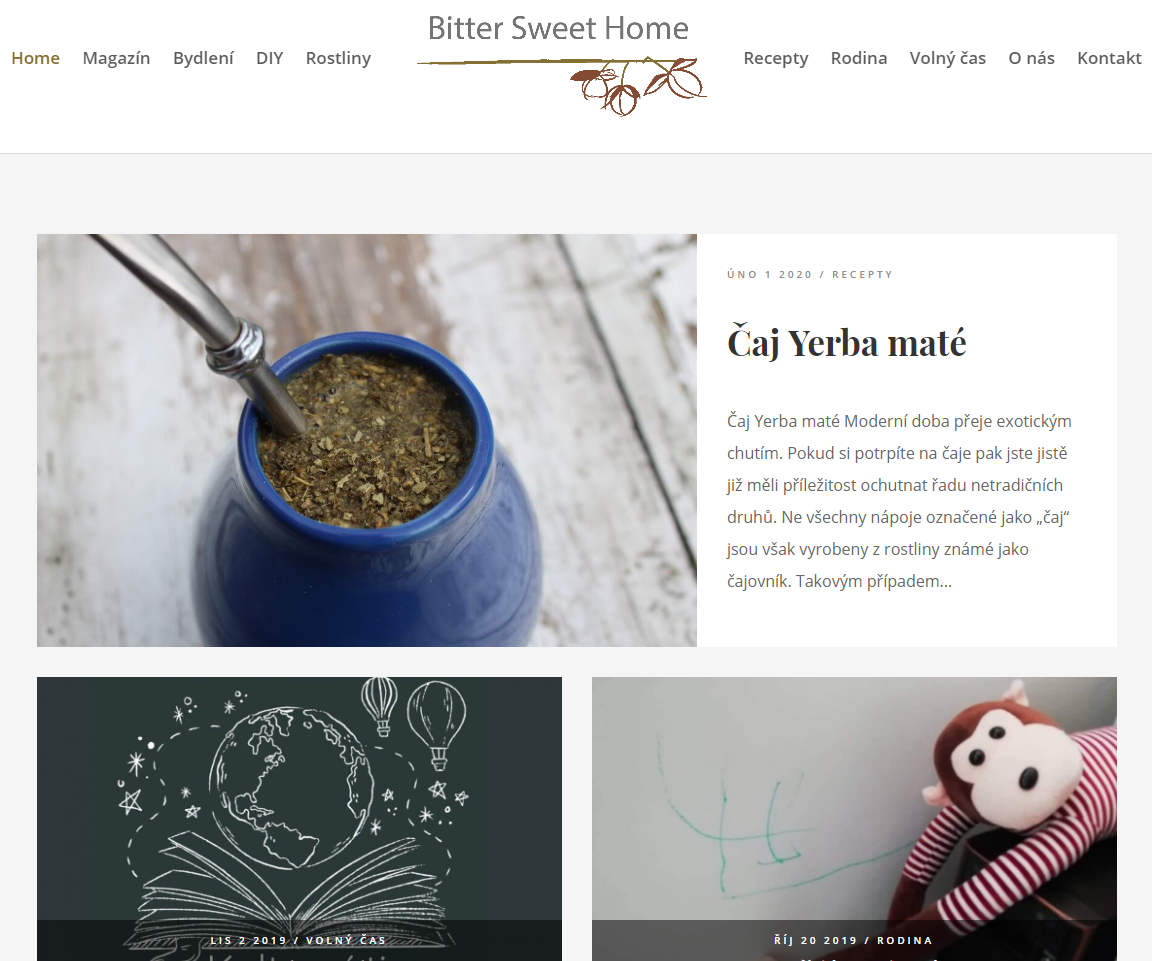Open the plush monkey photo post

pyautogui.click(x=854, y=818)
